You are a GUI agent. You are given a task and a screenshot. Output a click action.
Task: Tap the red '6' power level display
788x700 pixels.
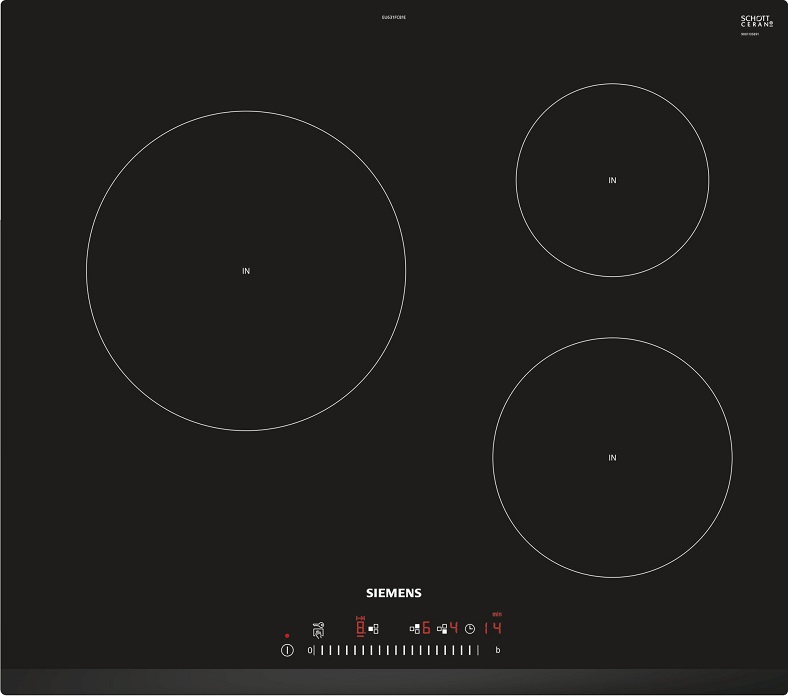click(425, 629)
